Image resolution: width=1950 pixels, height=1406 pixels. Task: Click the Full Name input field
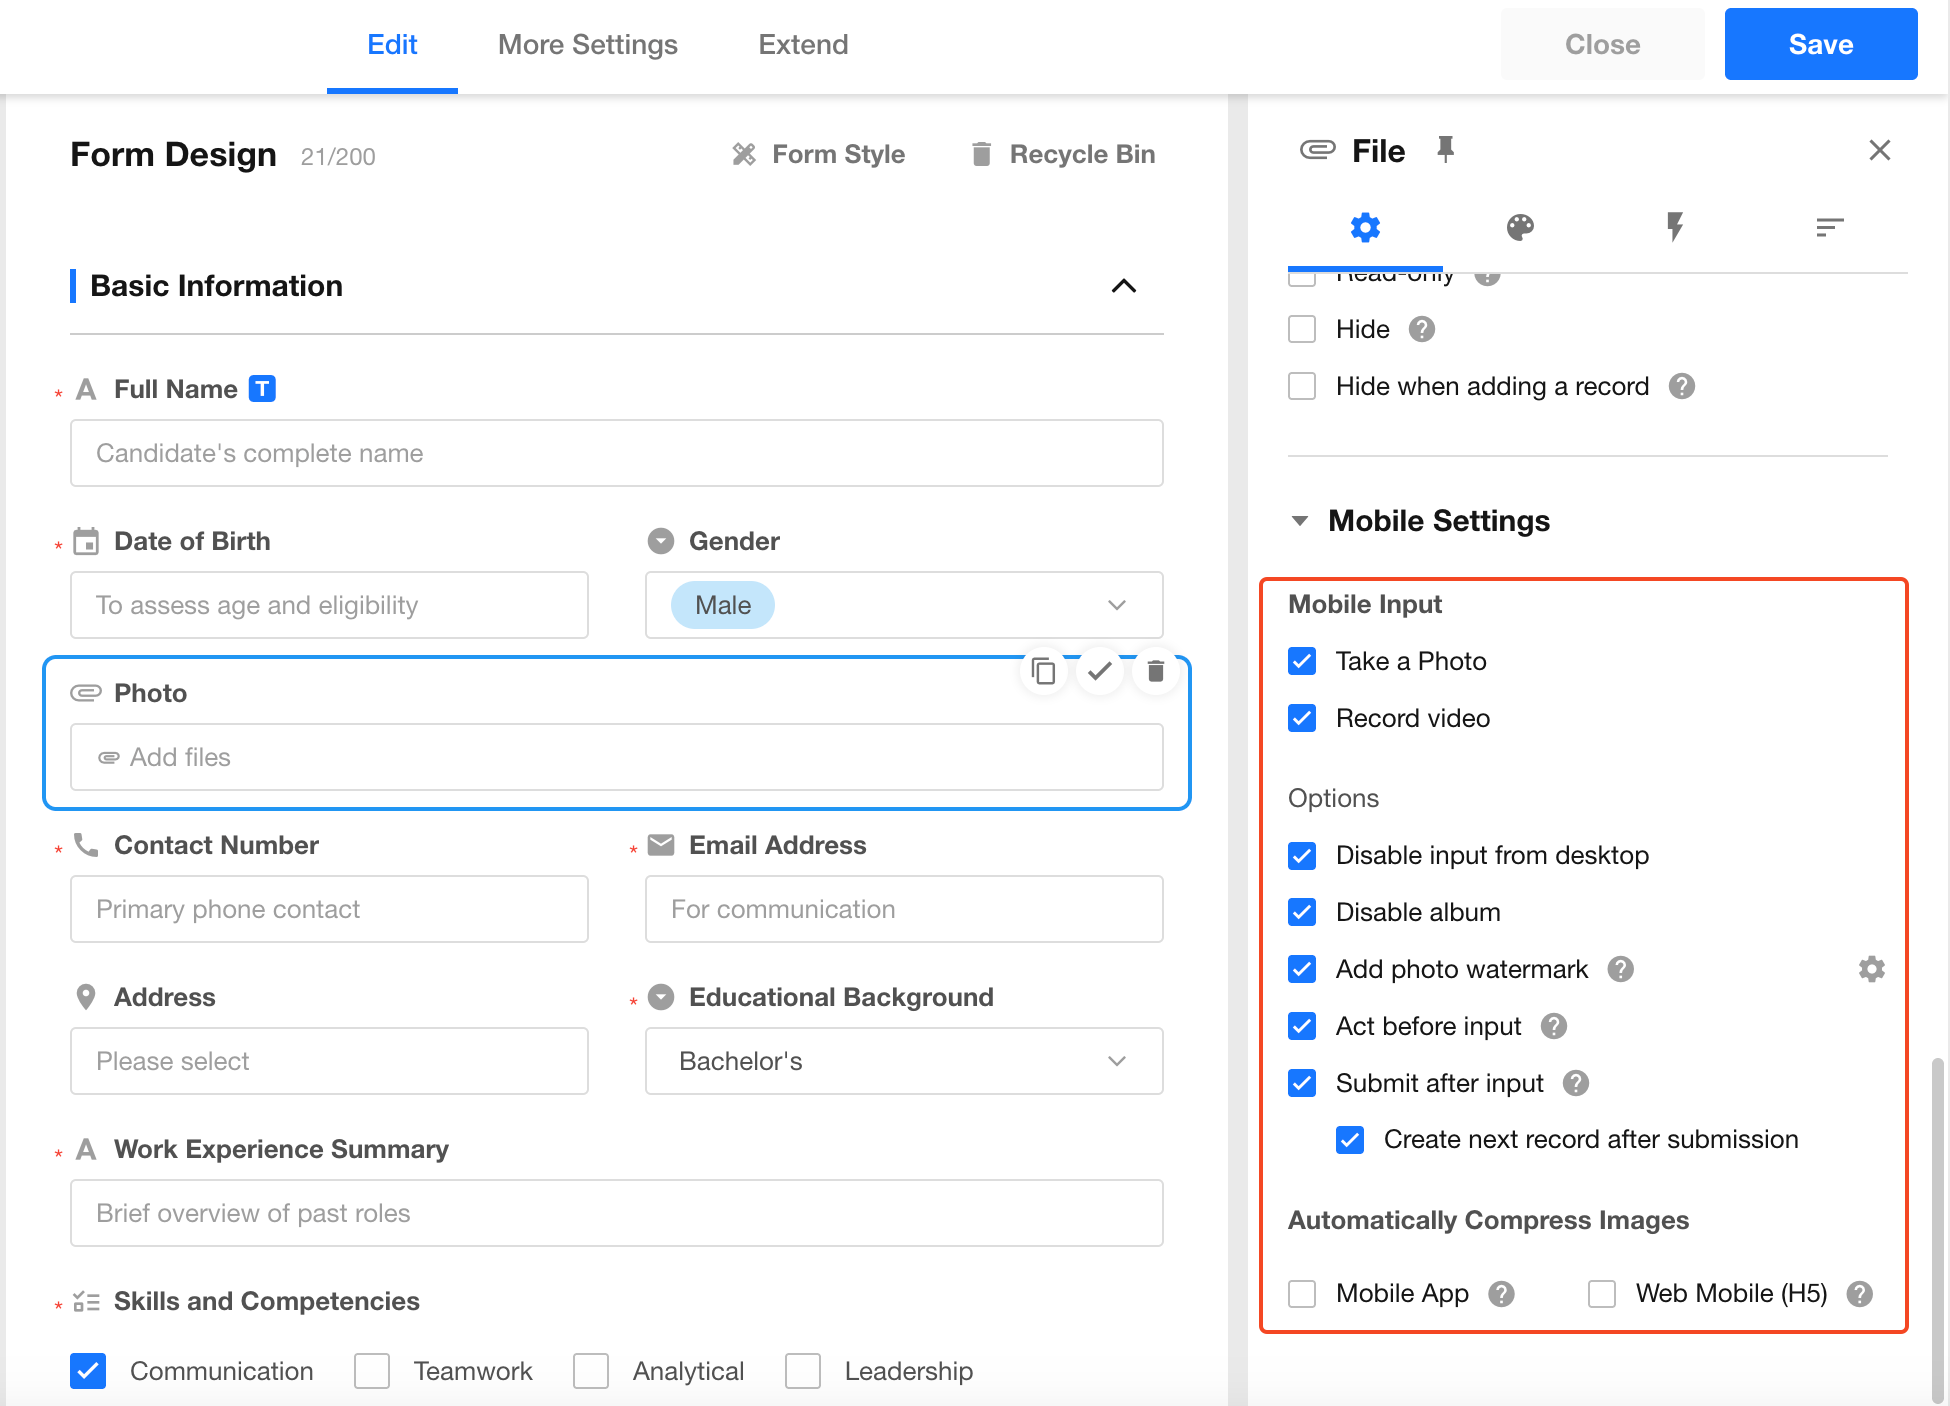coord(616,453)
